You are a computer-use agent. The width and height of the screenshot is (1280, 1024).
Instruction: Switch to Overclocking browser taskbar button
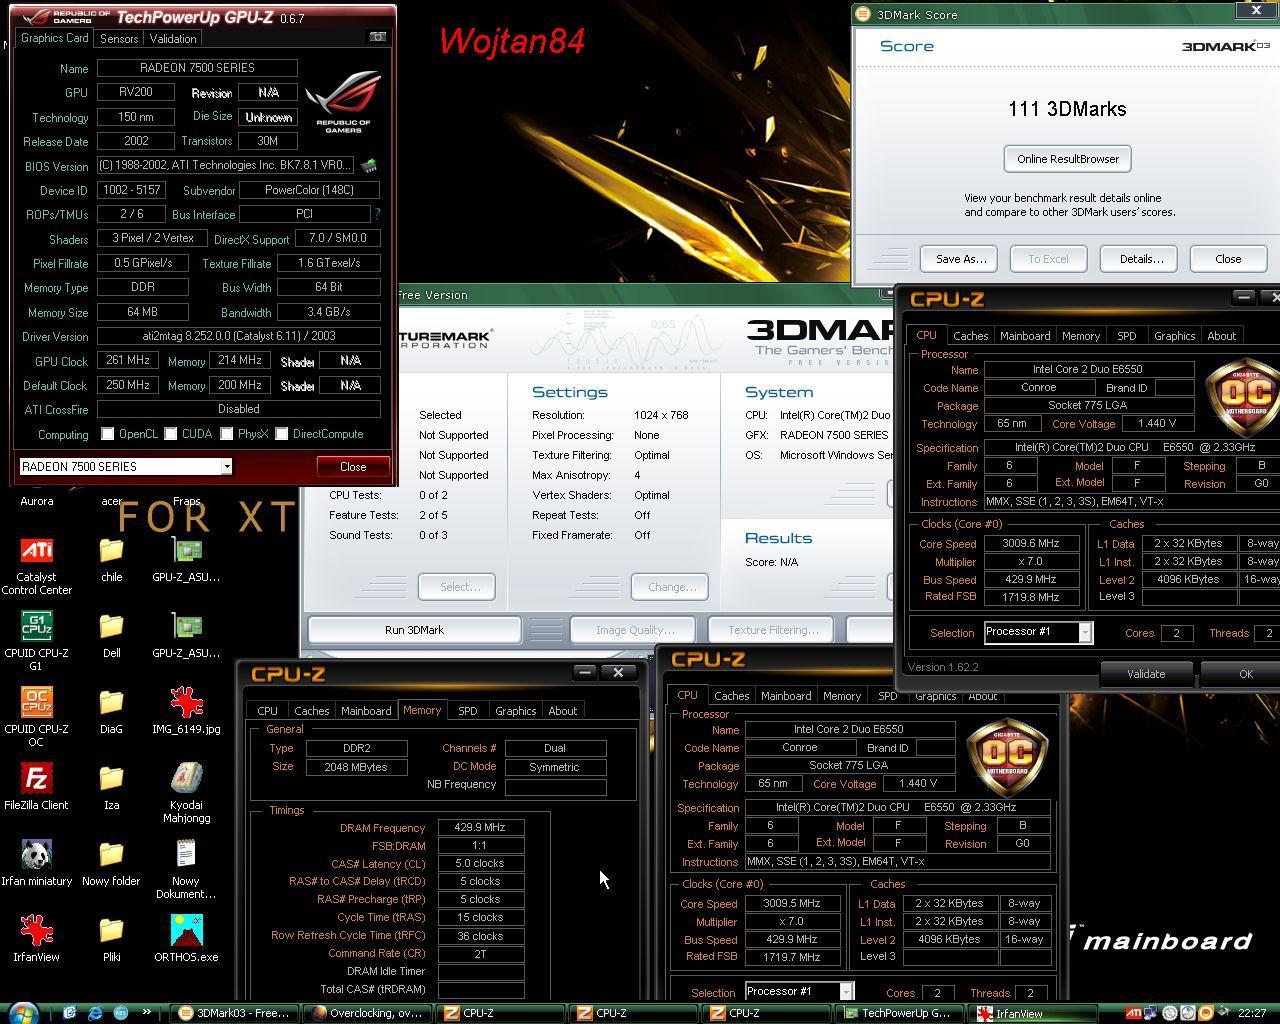(367, 1013)
